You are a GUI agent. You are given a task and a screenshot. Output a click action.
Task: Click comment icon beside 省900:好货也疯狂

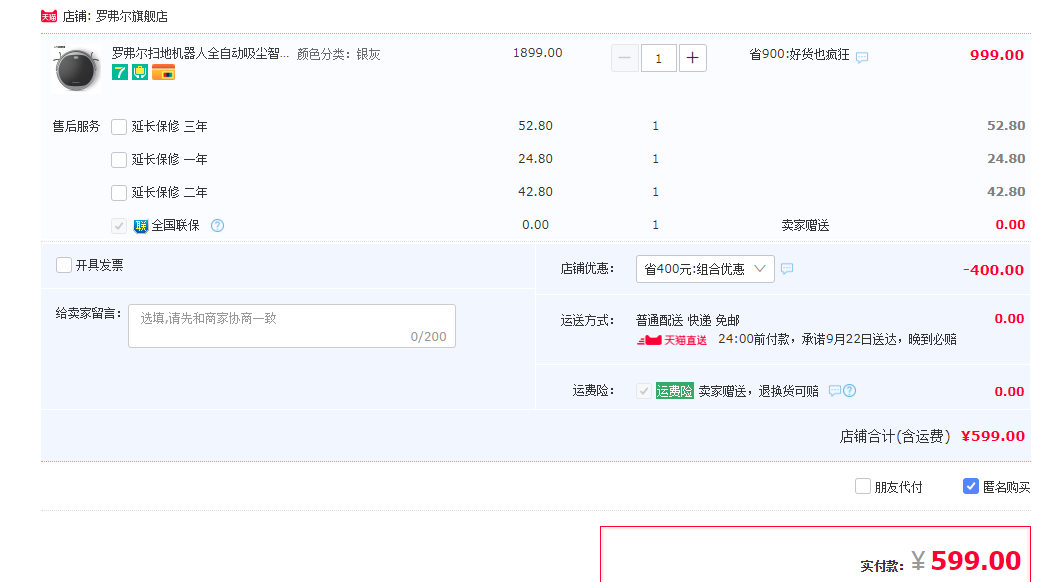862,57
